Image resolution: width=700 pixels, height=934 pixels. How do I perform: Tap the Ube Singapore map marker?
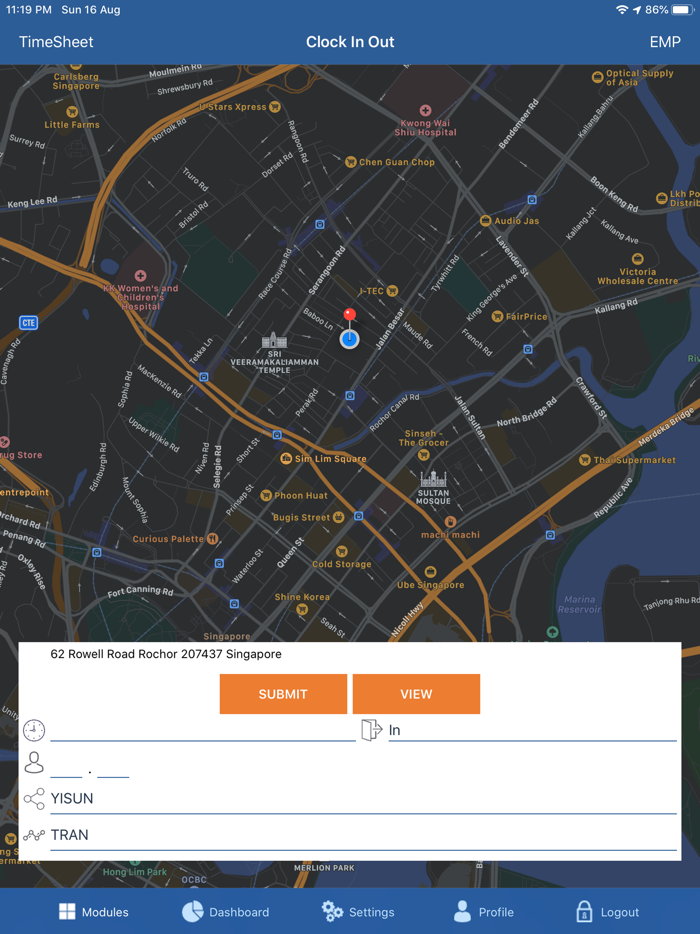pyautogui.click(x=430, y=572)
